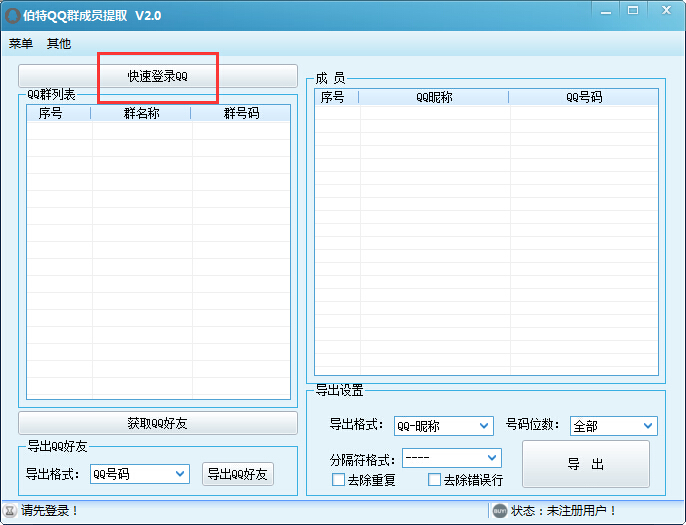
Task: Open the 其他 menu
Action: point(59,43)
